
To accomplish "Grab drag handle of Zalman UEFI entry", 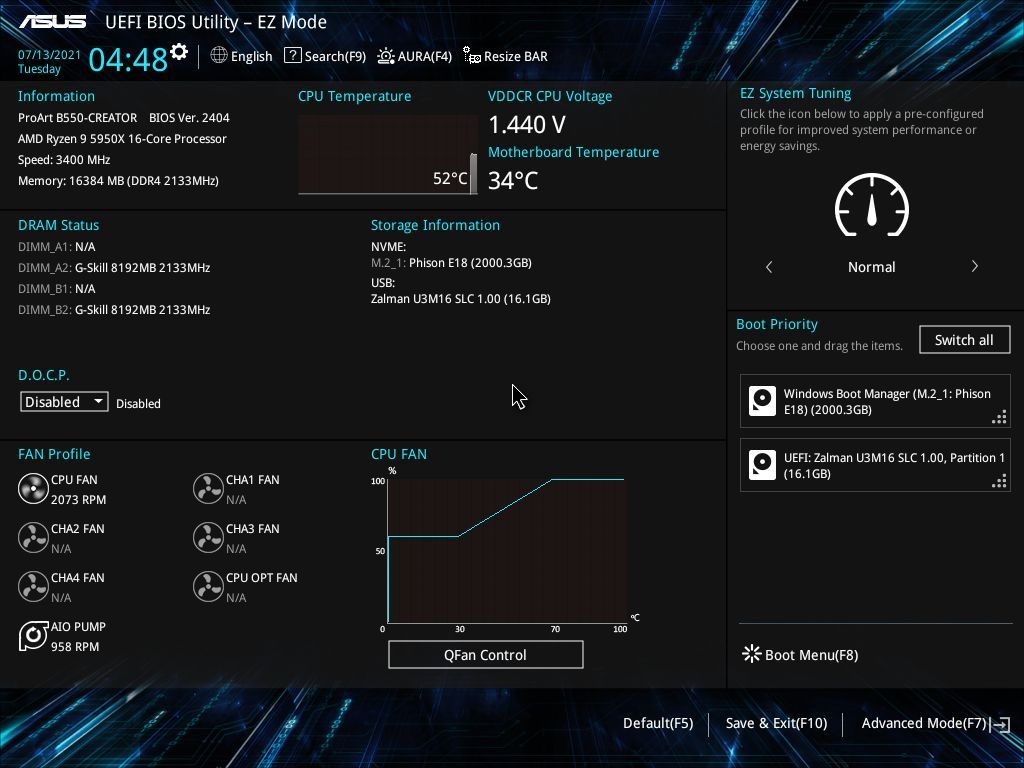I will point(999,481).
